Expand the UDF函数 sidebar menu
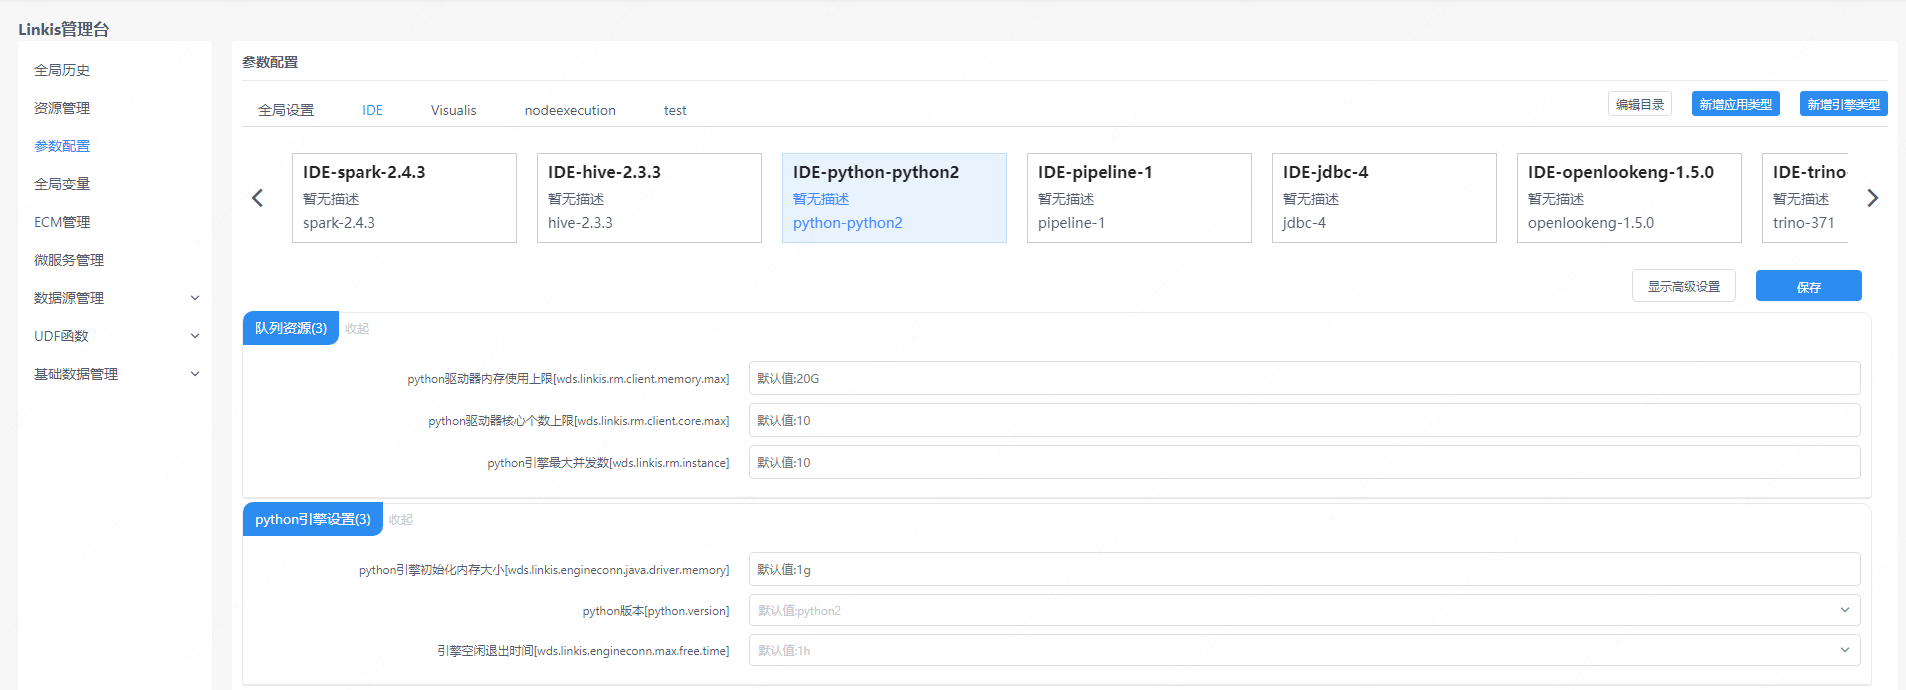This screenshot has height=690, width=1906. pos(115,336)
